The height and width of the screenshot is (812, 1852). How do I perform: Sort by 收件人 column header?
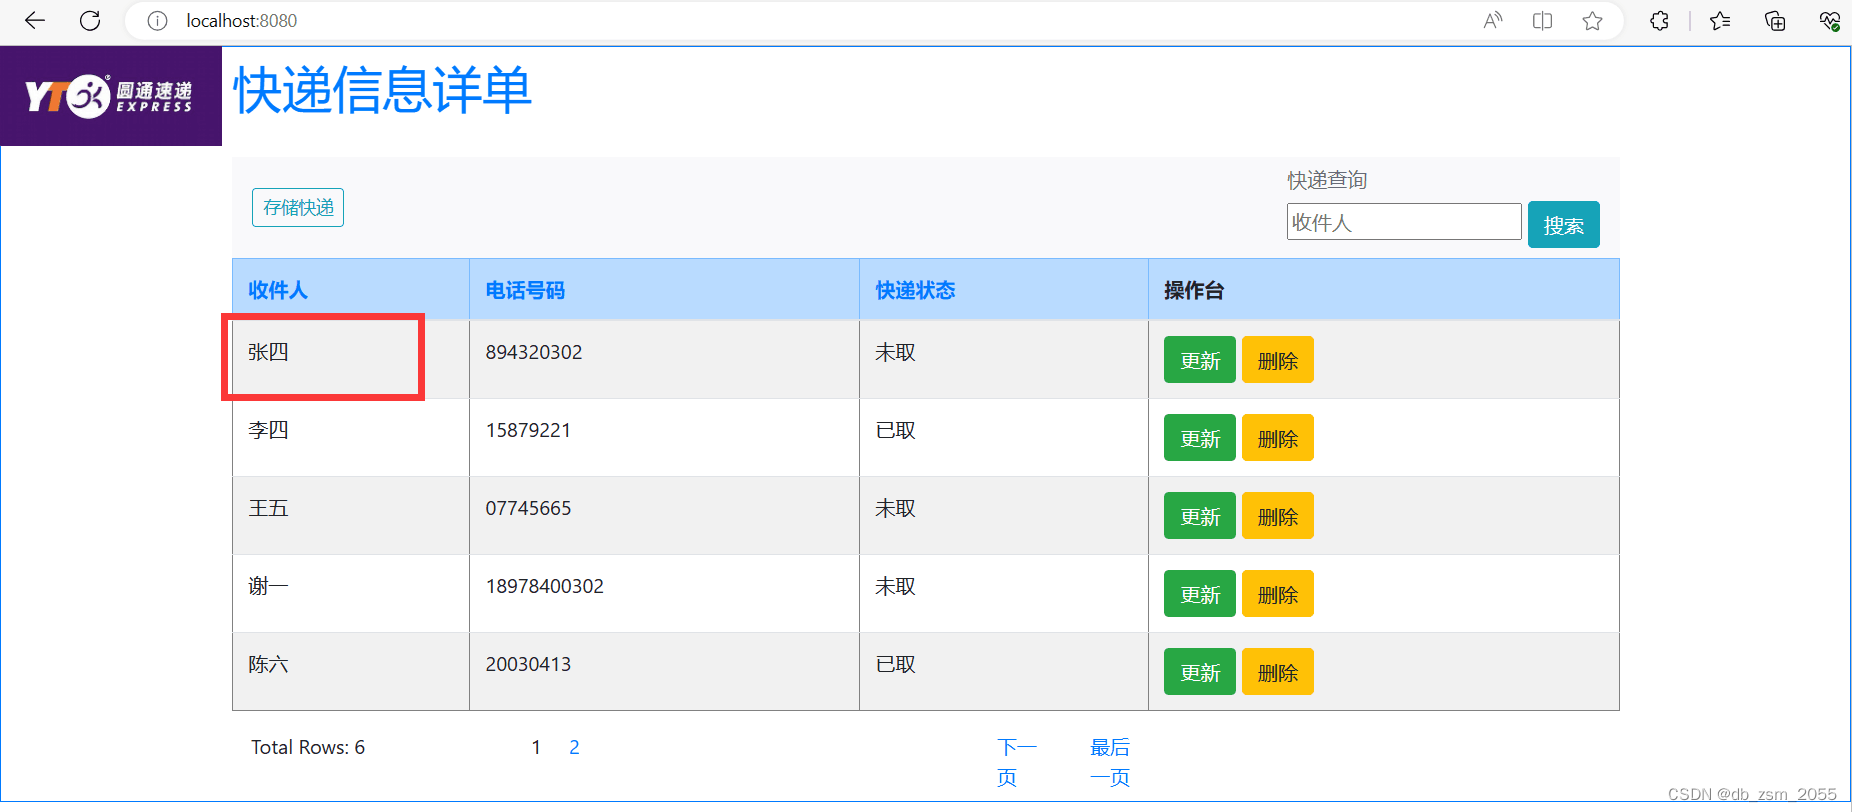278,290
